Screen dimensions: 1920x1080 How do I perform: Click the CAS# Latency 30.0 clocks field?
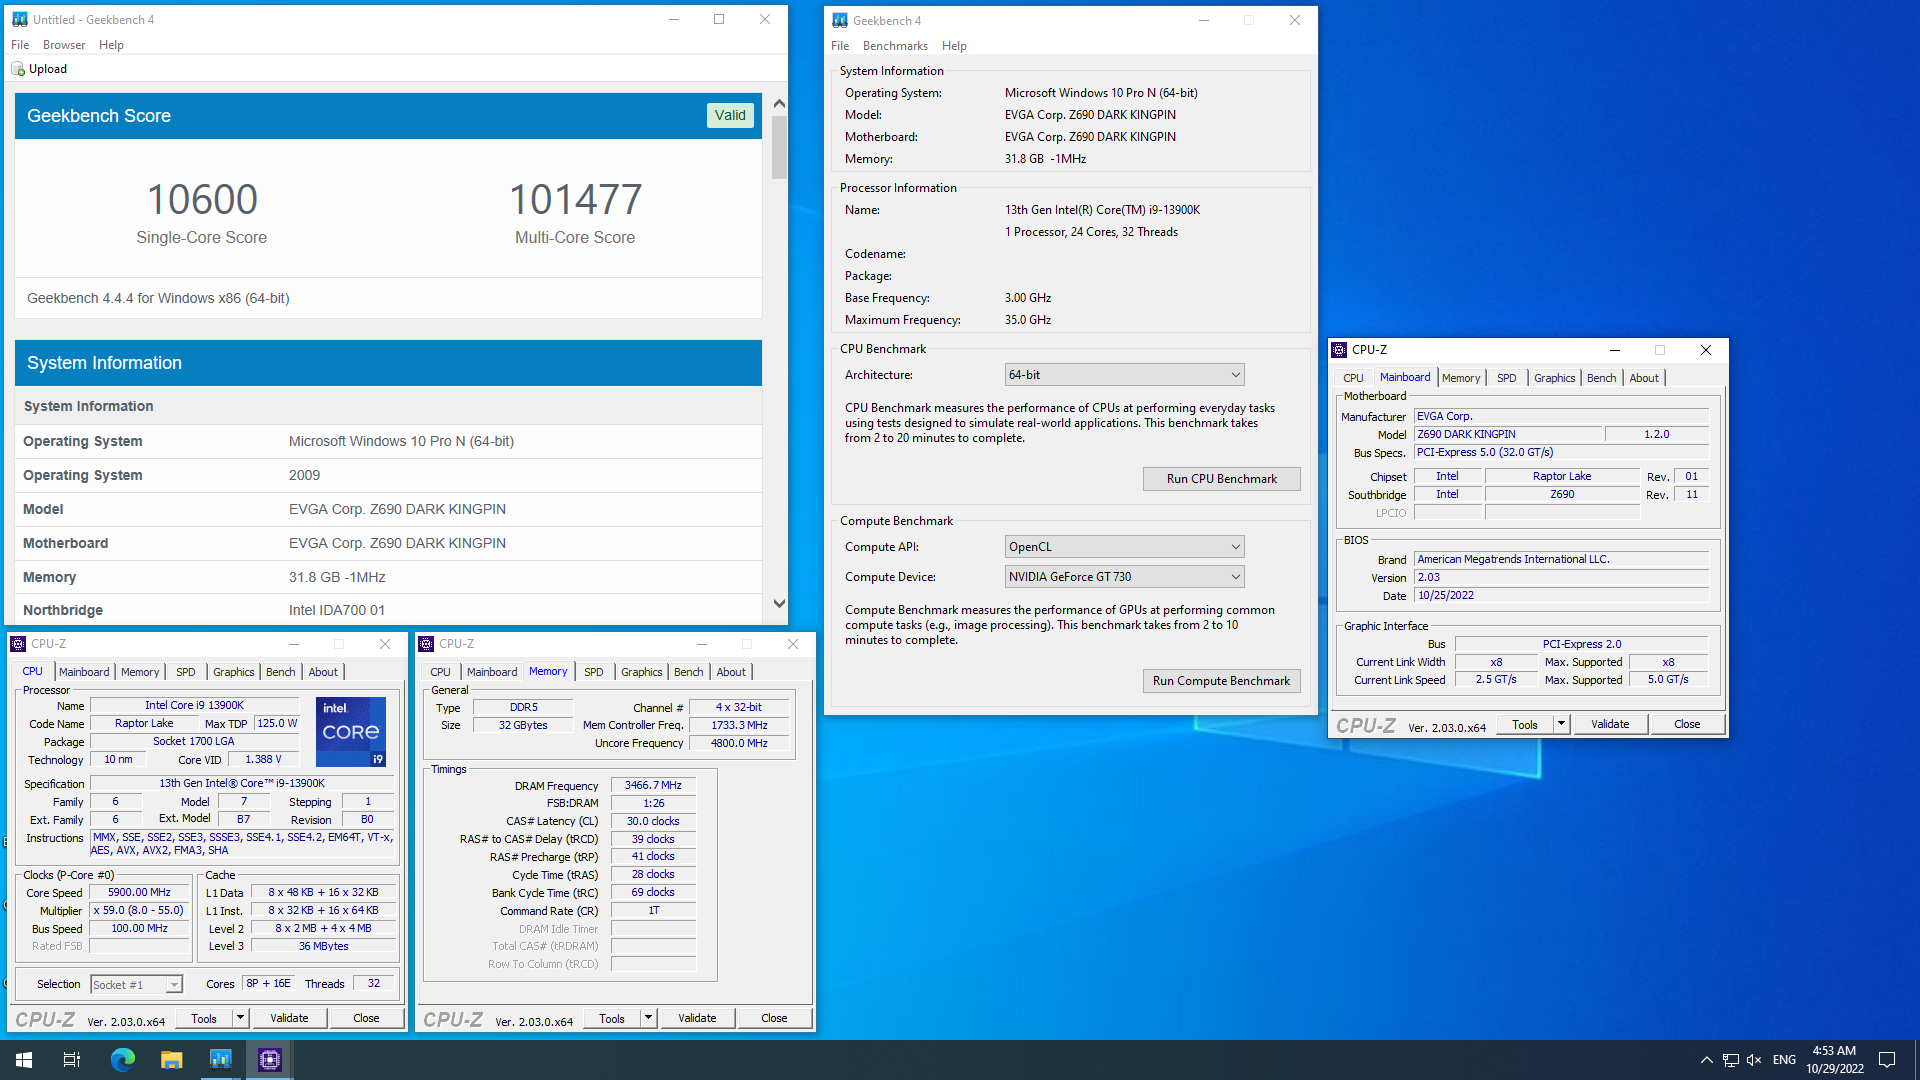(653, 822)
